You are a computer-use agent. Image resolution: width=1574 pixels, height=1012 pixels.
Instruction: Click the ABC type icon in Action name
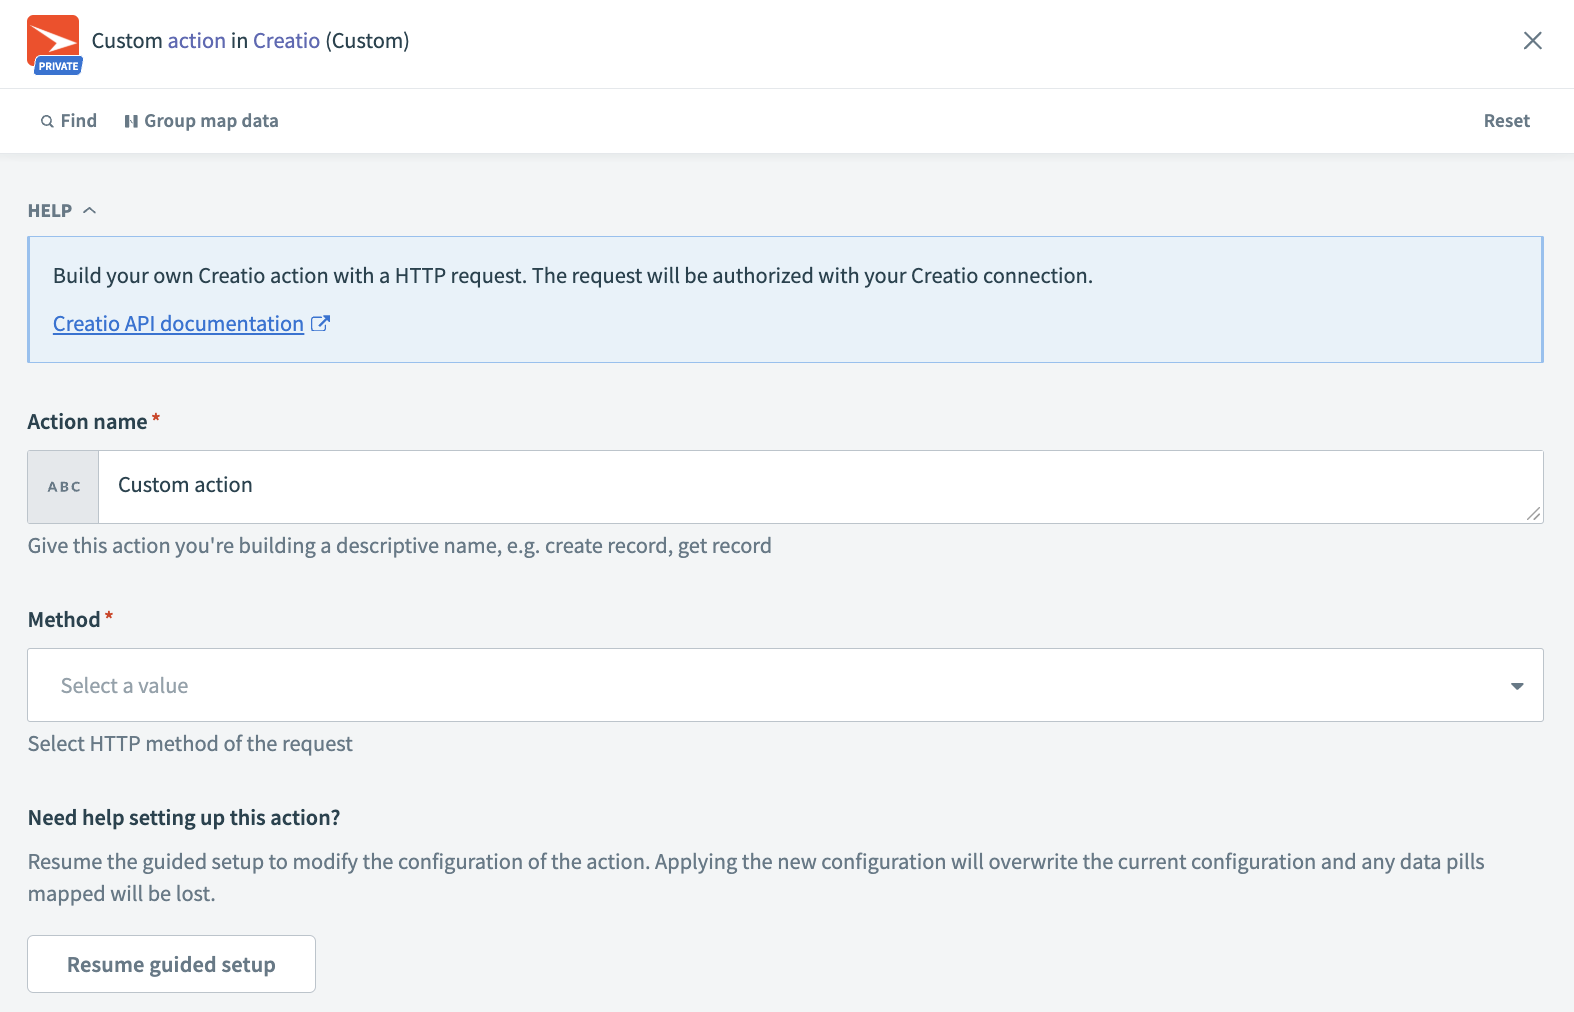pos(64,487)
